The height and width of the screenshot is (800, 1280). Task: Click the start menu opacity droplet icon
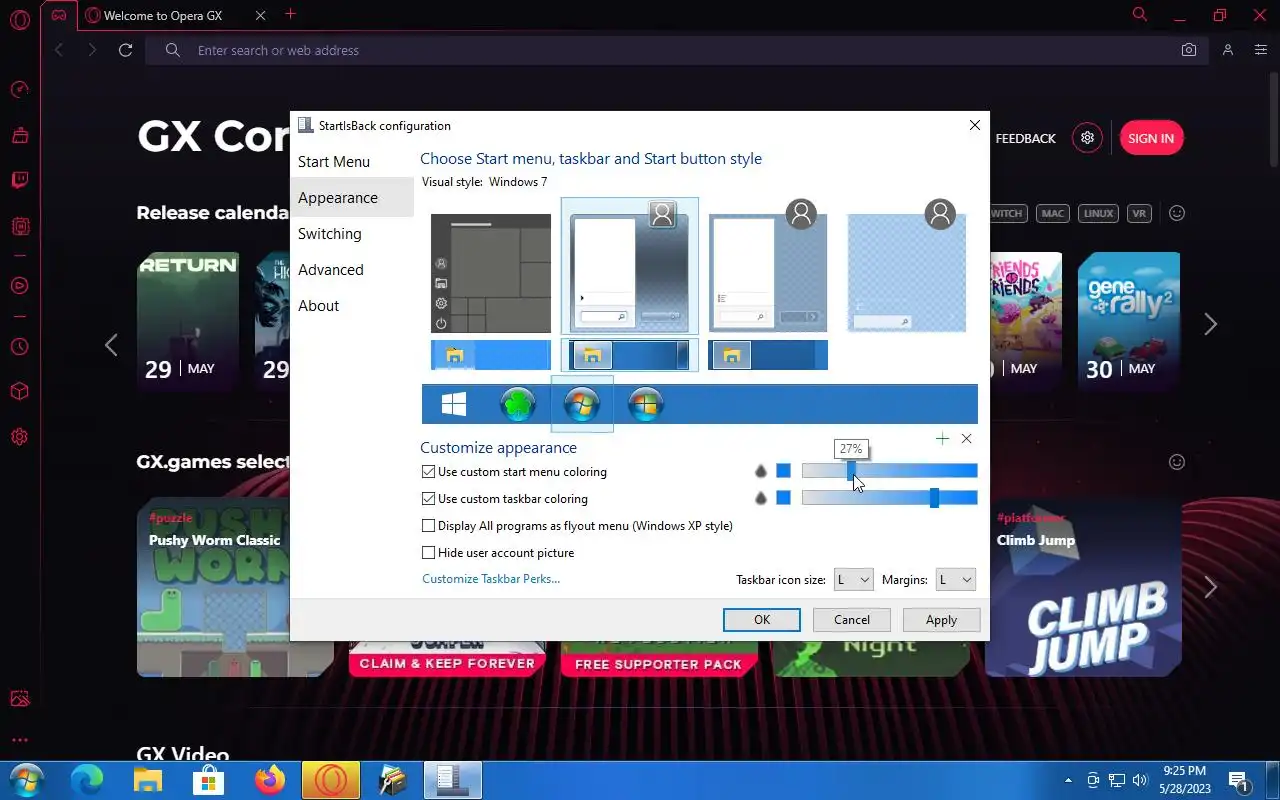click(x=760, y=471)
